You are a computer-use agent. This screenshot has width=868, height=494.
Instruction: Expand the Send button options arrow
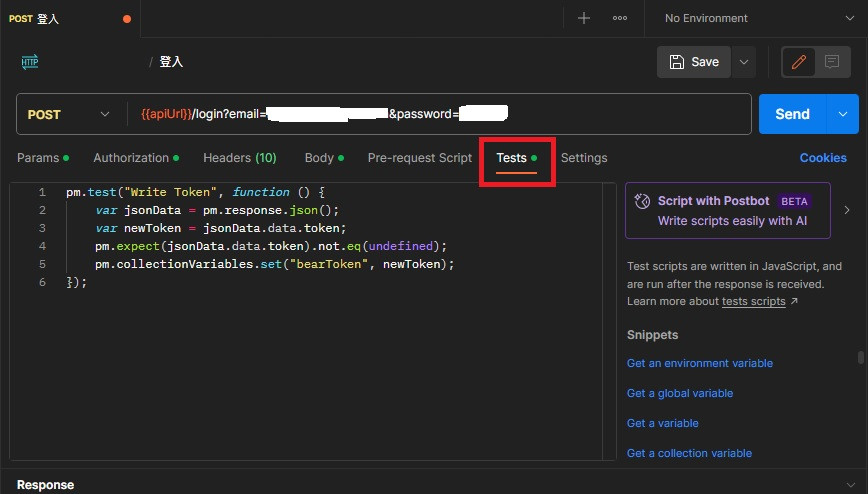[843, 114]
